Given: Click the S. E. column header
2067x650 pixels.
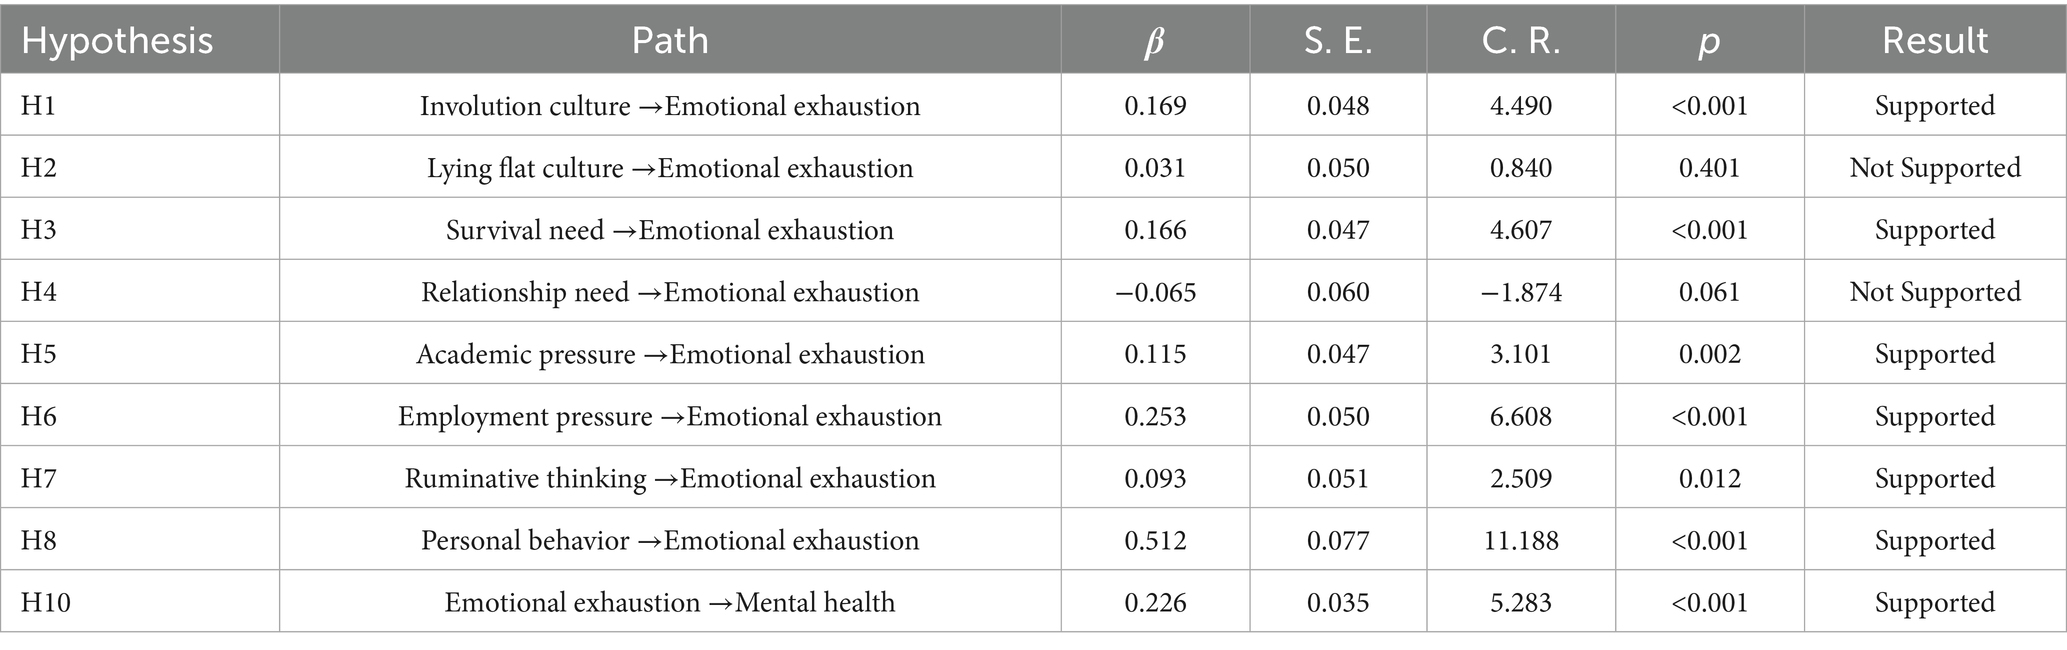Looking at the screenshot, I should click(1338, 41).
